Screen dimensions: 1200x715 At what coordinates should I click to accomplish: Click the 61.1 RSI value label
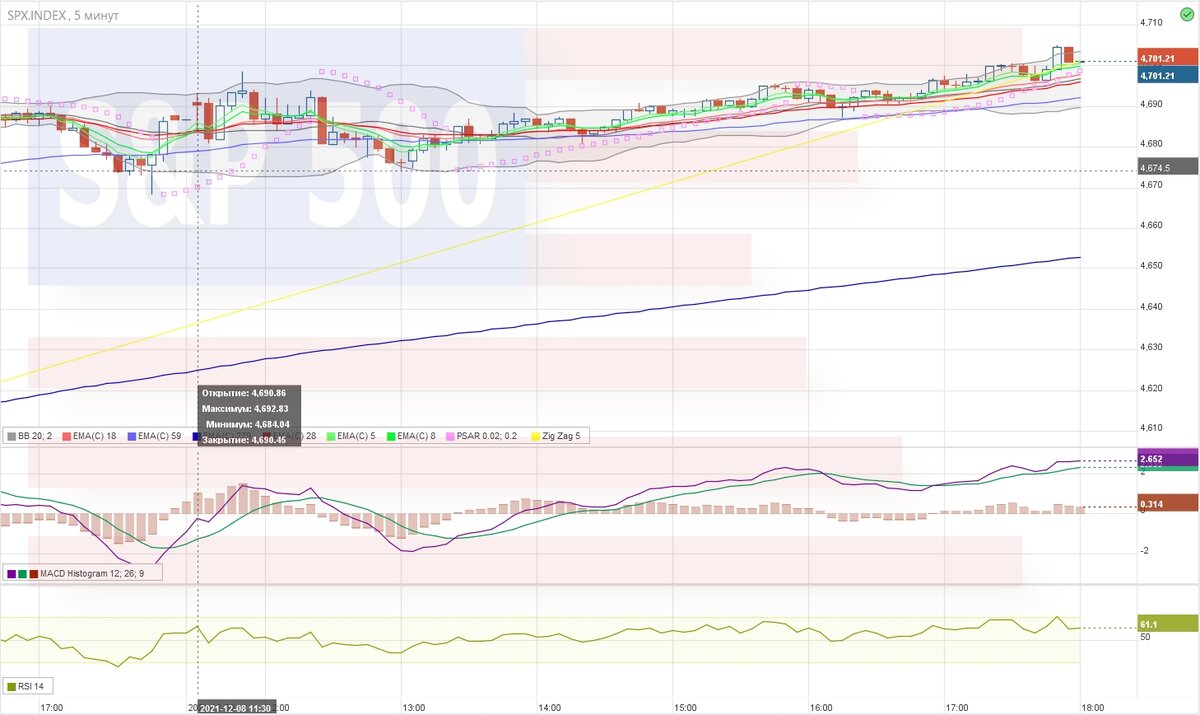(1168, 624)
